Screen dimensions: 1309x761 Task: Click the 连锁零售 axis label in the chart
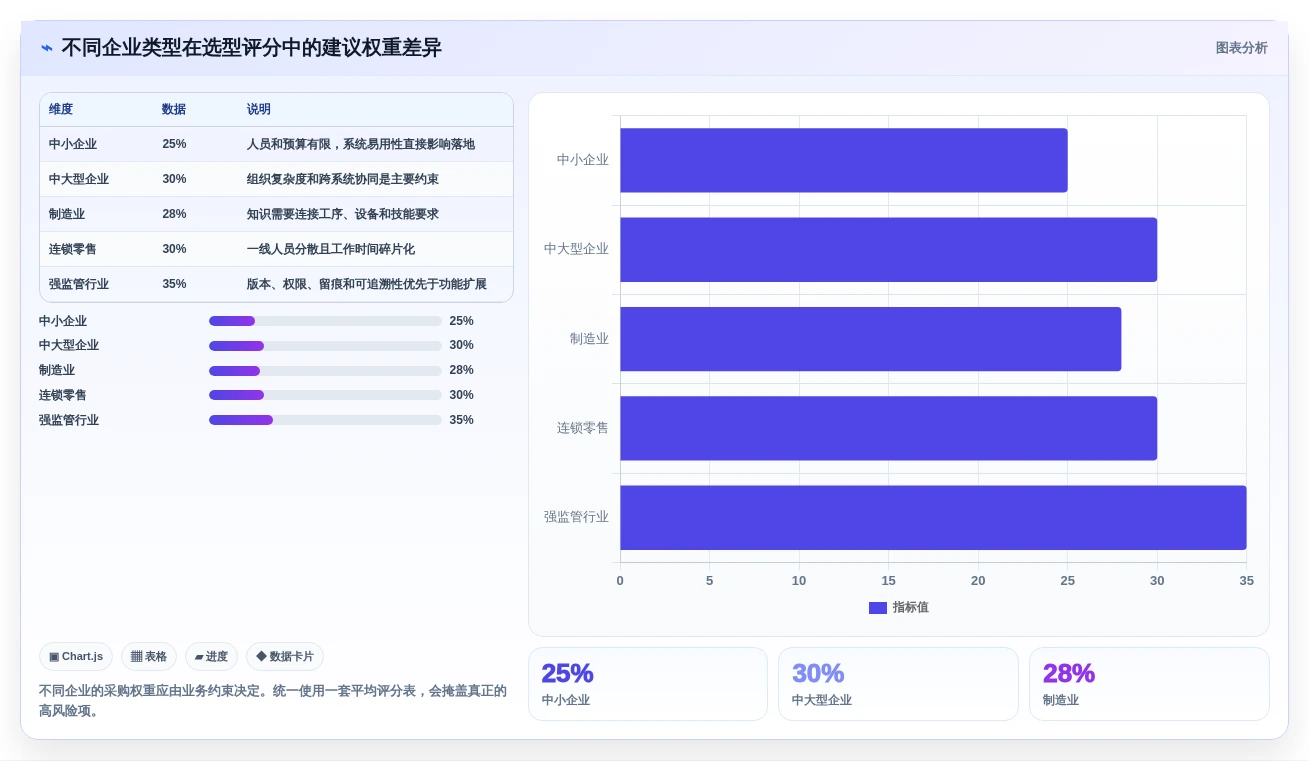click(x=583, y=428)
